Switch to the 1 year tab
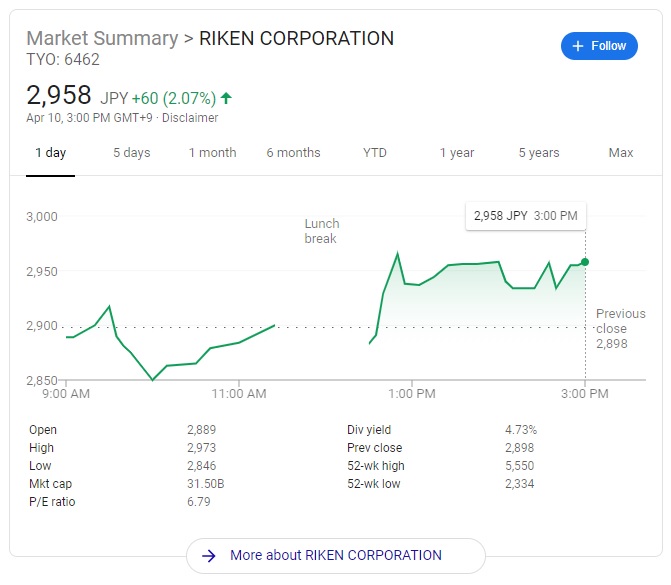This screenshot has width=671, height=585. (456, 153)
